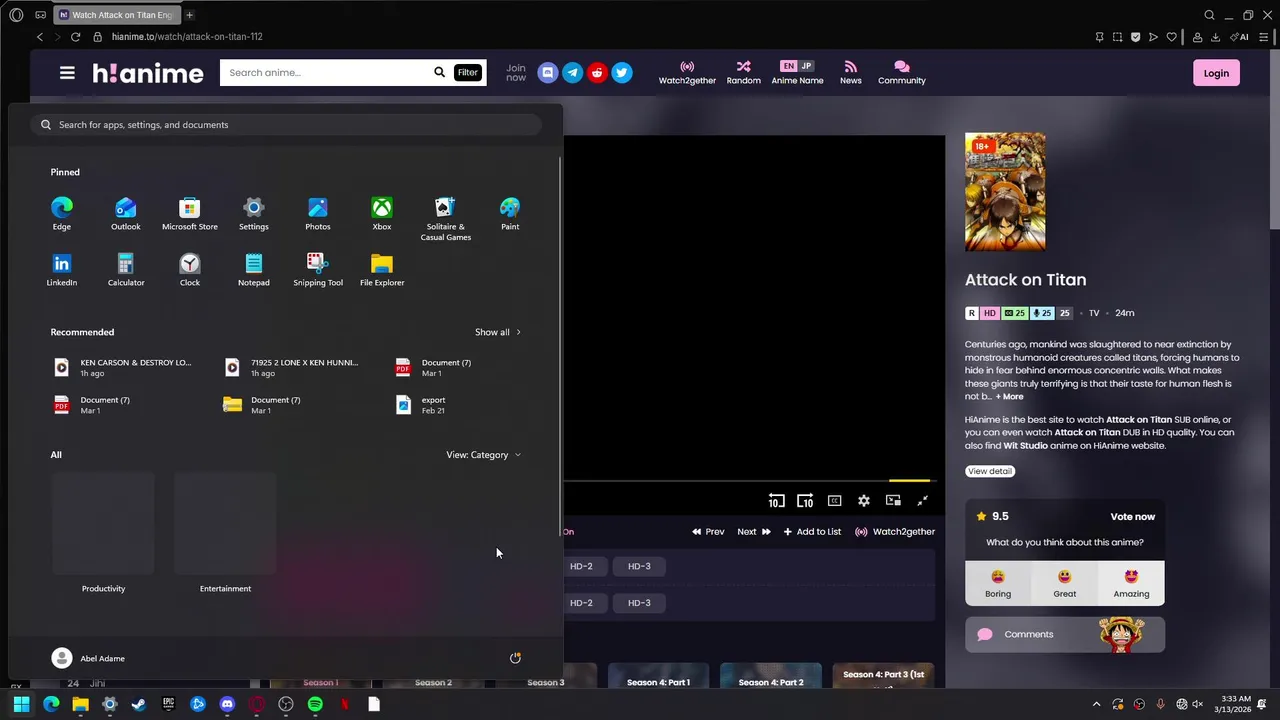Open HiAnime Twitter link icon
The width and height of the screenshot is (1280, 720).
pyautogui.click(x=622, y=73)
